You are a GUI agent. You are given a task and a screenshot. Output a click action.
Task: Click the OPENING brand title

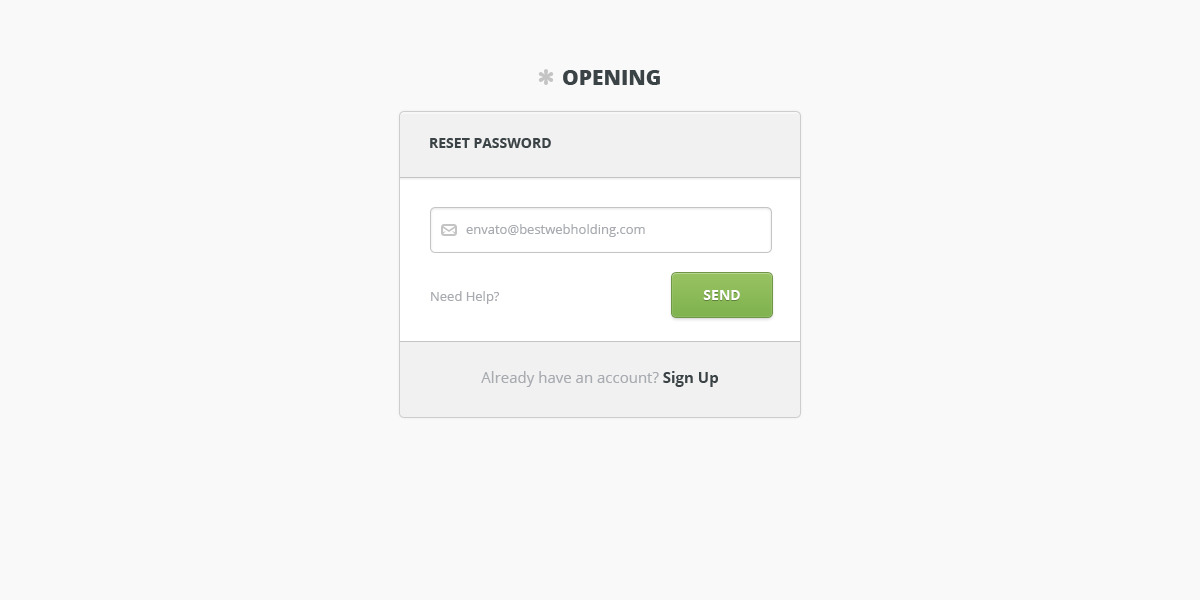(611, 77)
